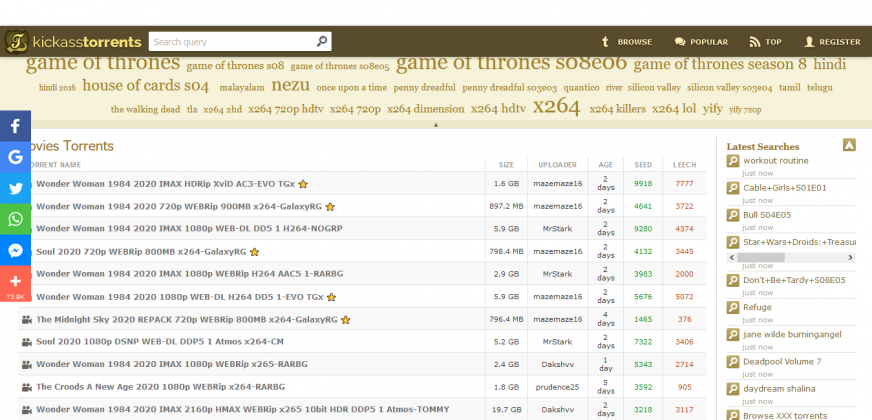This screenshot has width=872, height=420.
Task: Click the RSS icon beside Latest Searches
Action: pos(849,145)
